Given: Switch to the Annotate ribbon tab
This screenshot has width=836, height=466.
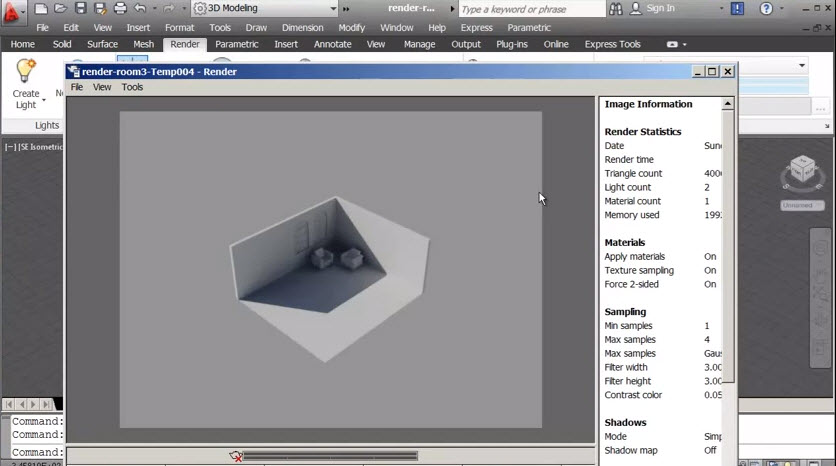Looking at the screenshot, I should click(332, 44).
